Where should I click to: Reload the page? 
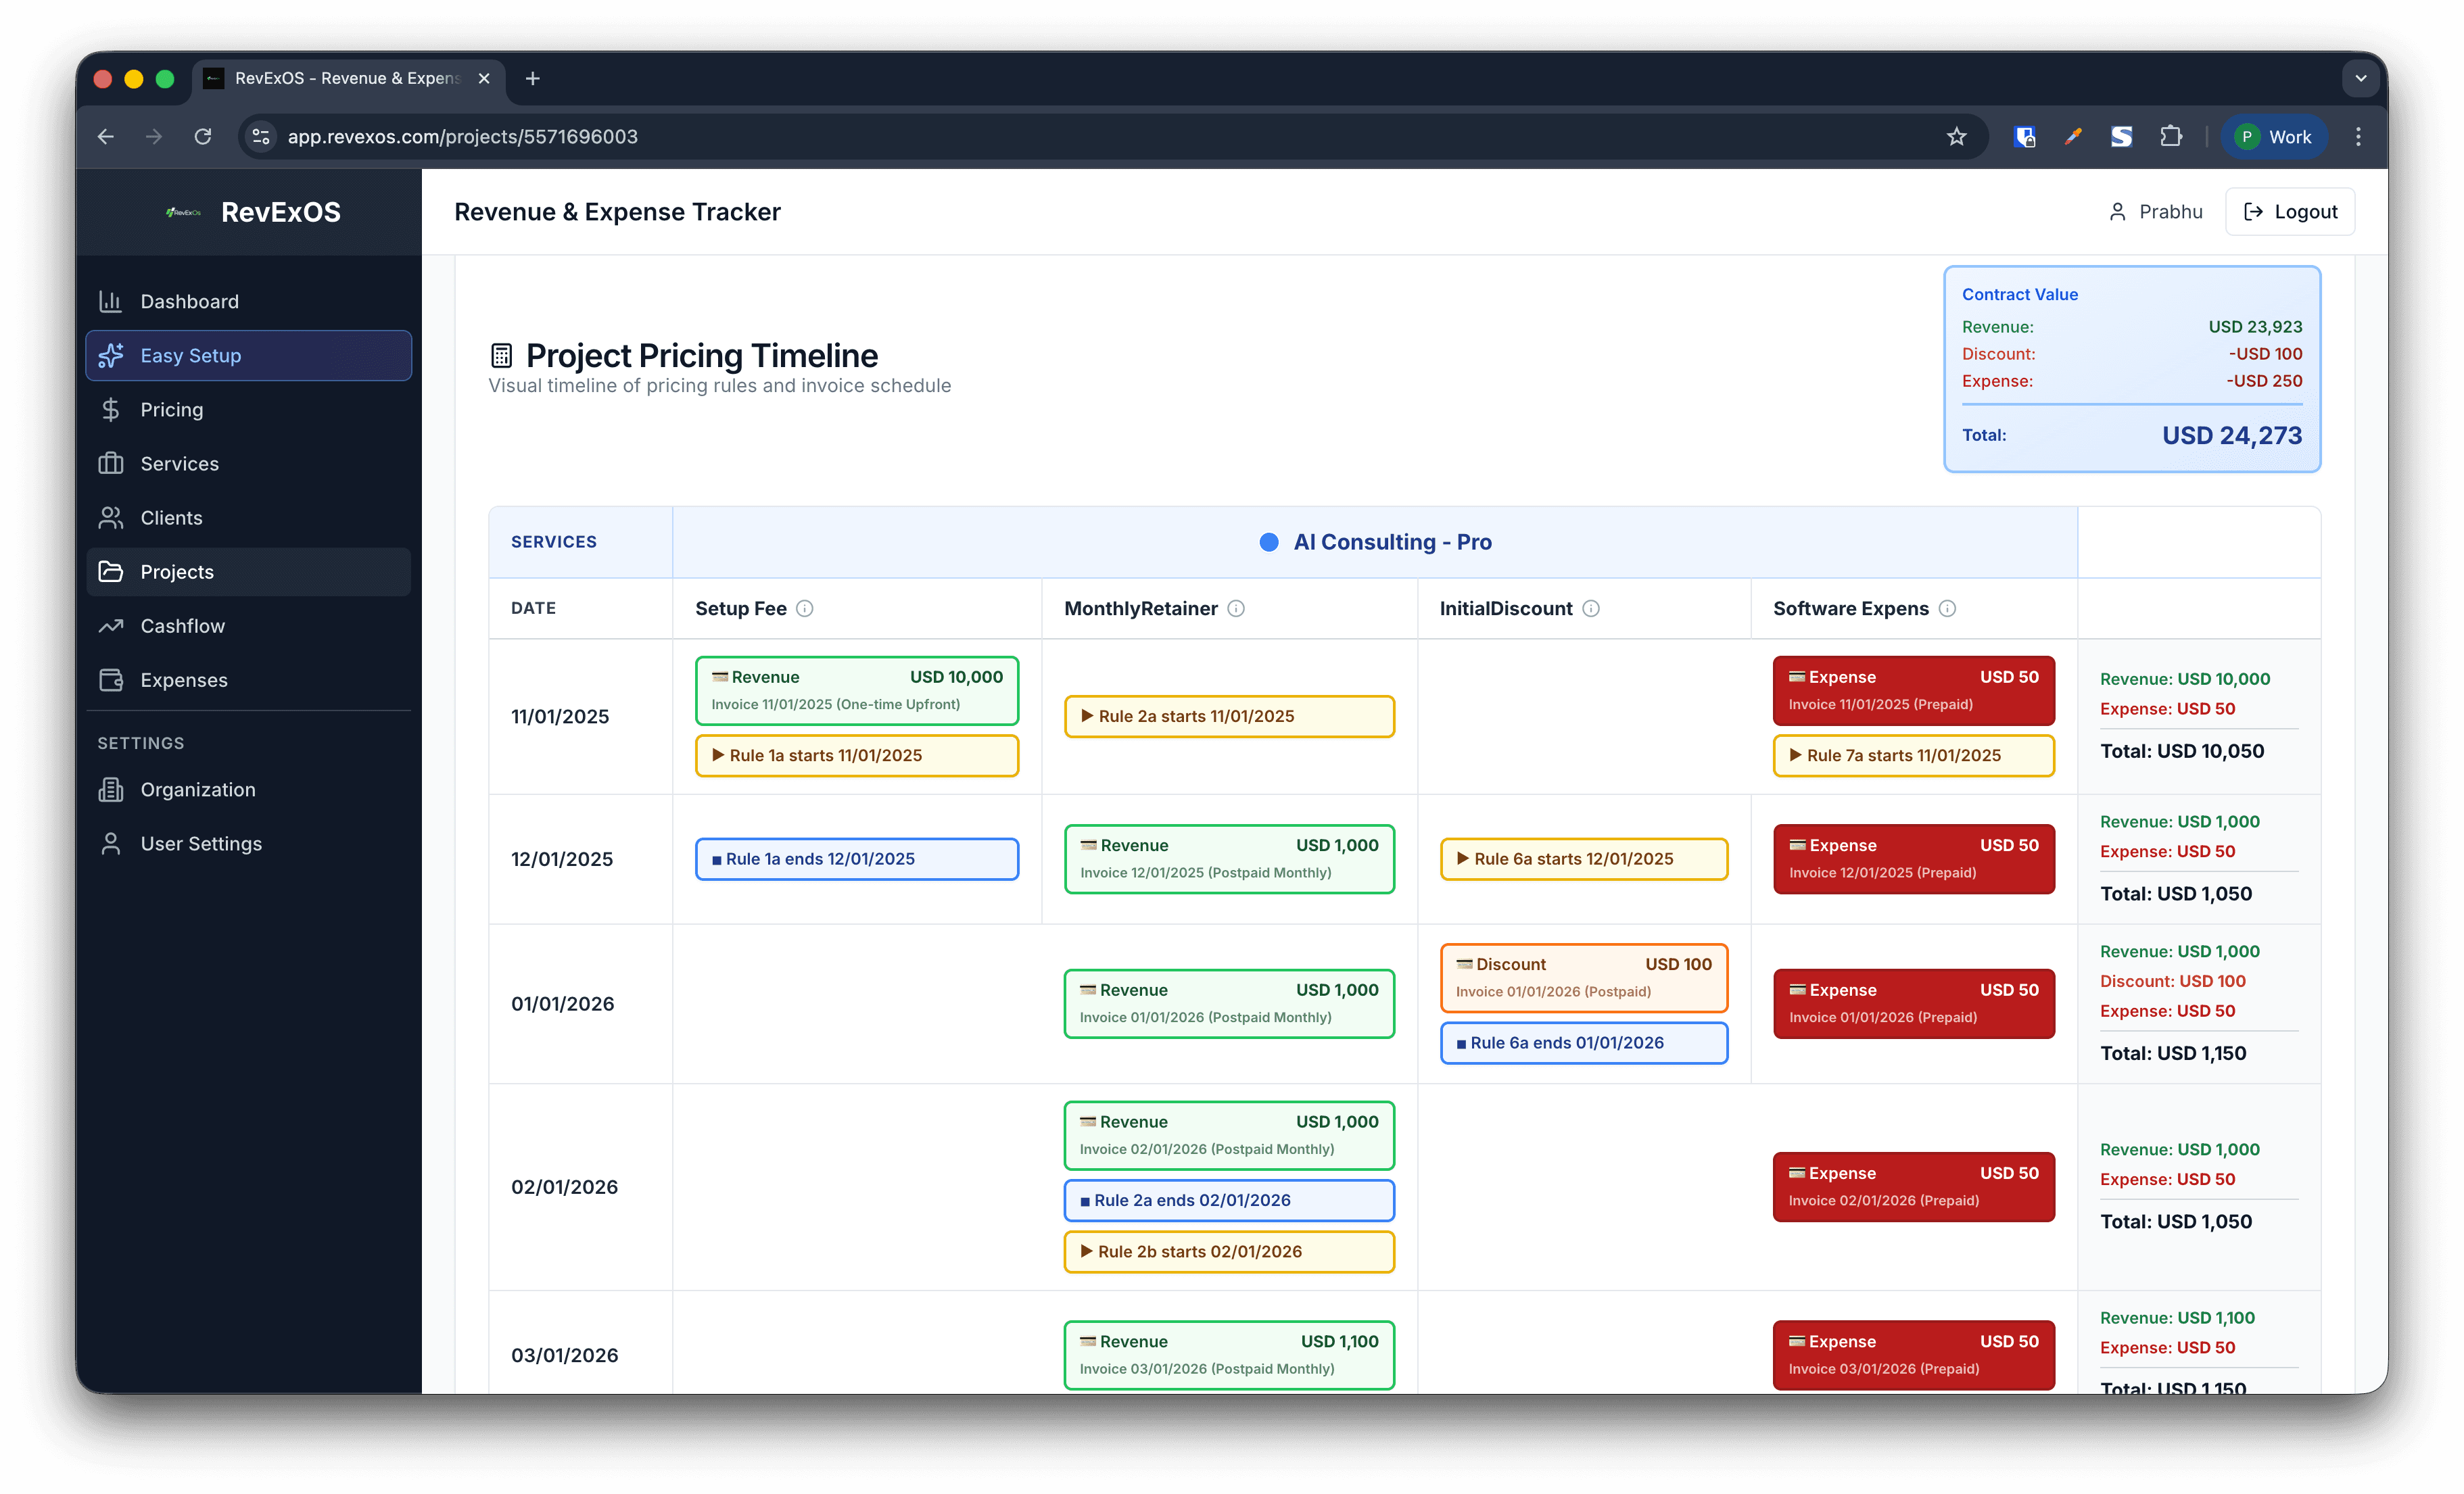[x=203, y=137]
